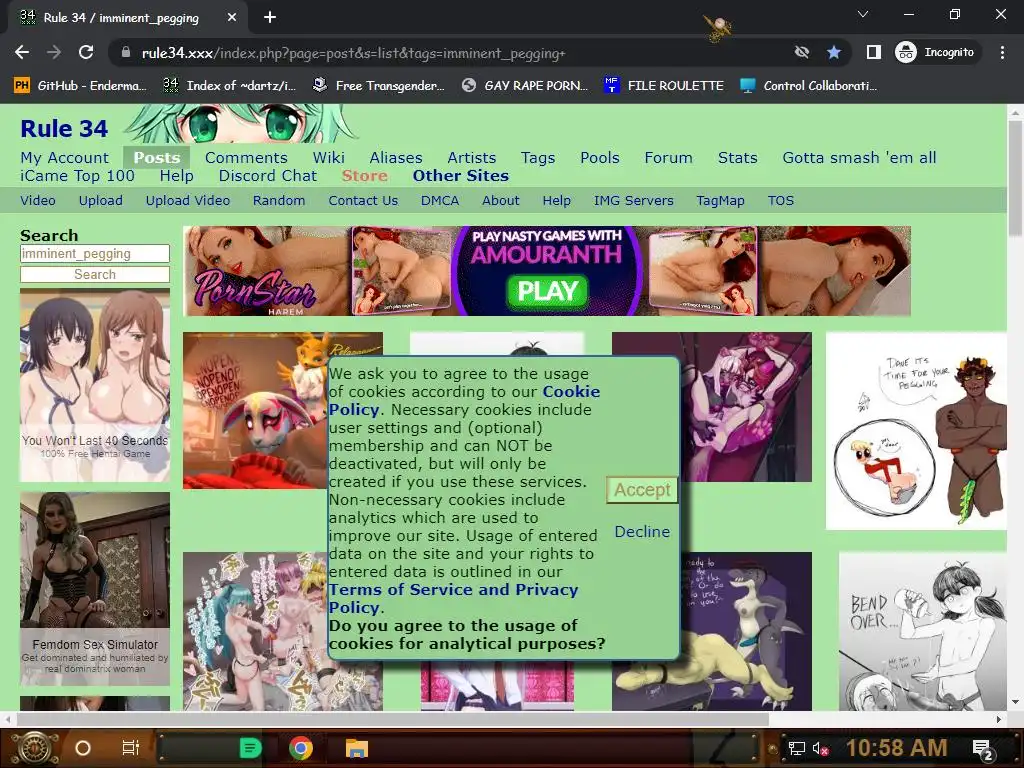Open the About page
This screenshot has height=768, width=1024.
coord(500,200)
